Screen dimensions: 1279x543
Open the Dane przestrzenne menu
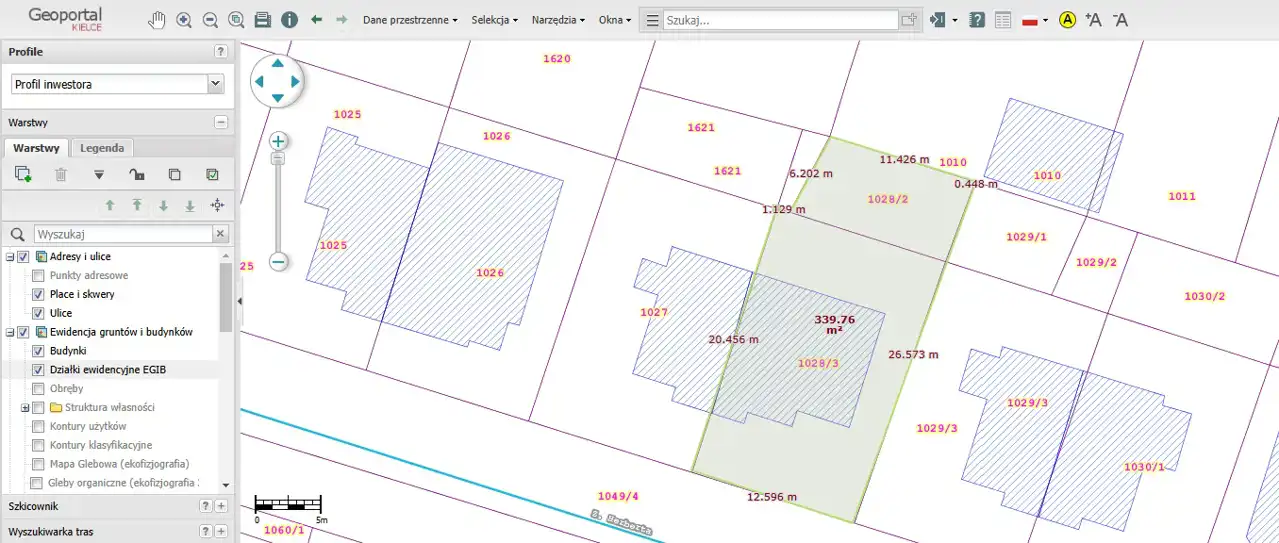(410, 20)
